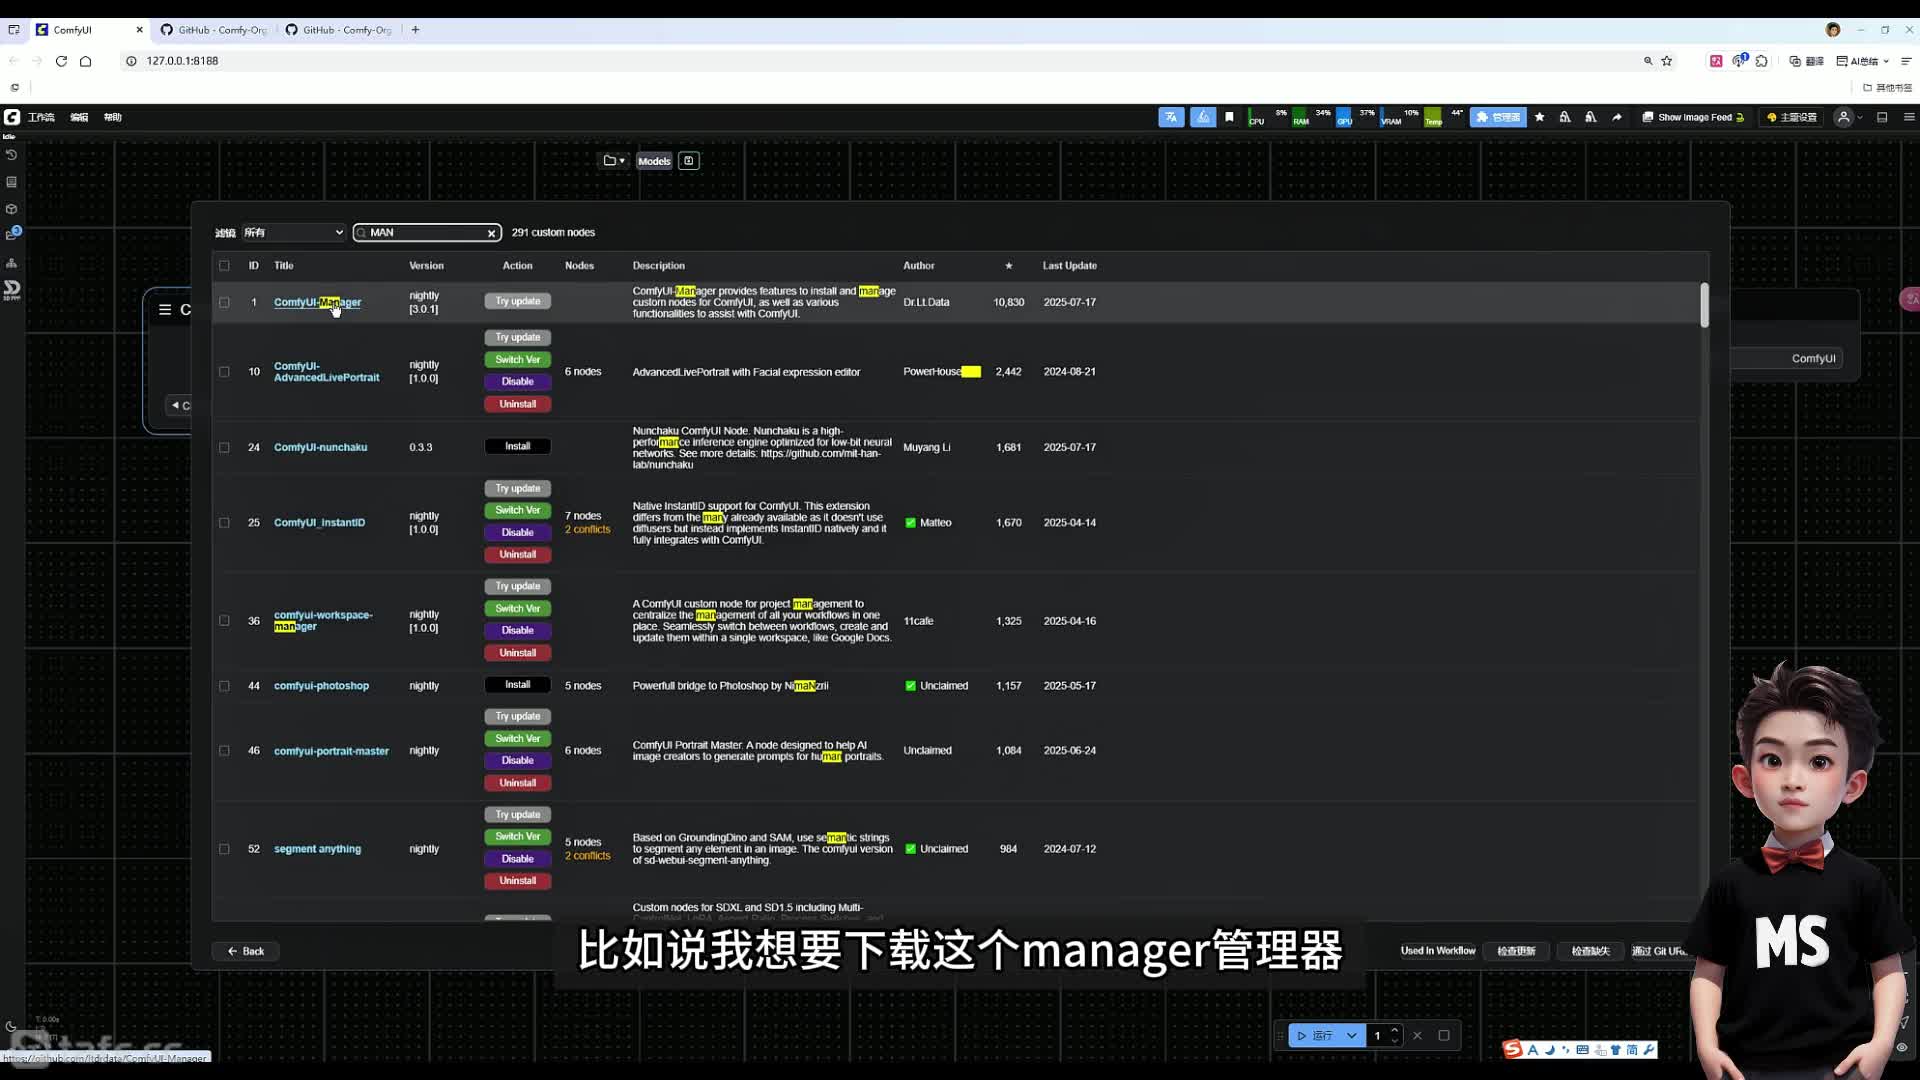
Task: Click the custom nodes list scrollbar thumb
Action: point(1704,304)
